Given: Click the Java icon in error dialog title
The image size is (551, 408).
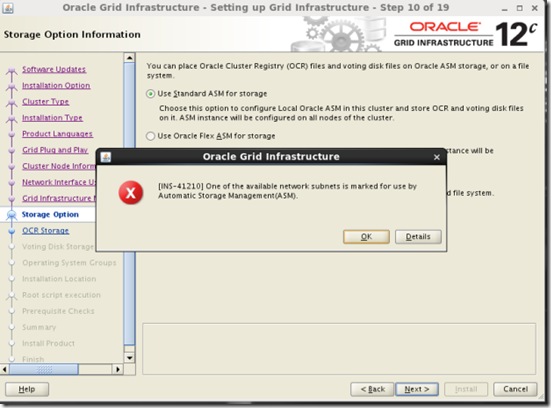Looking at the screenshot, I should 106,157.
